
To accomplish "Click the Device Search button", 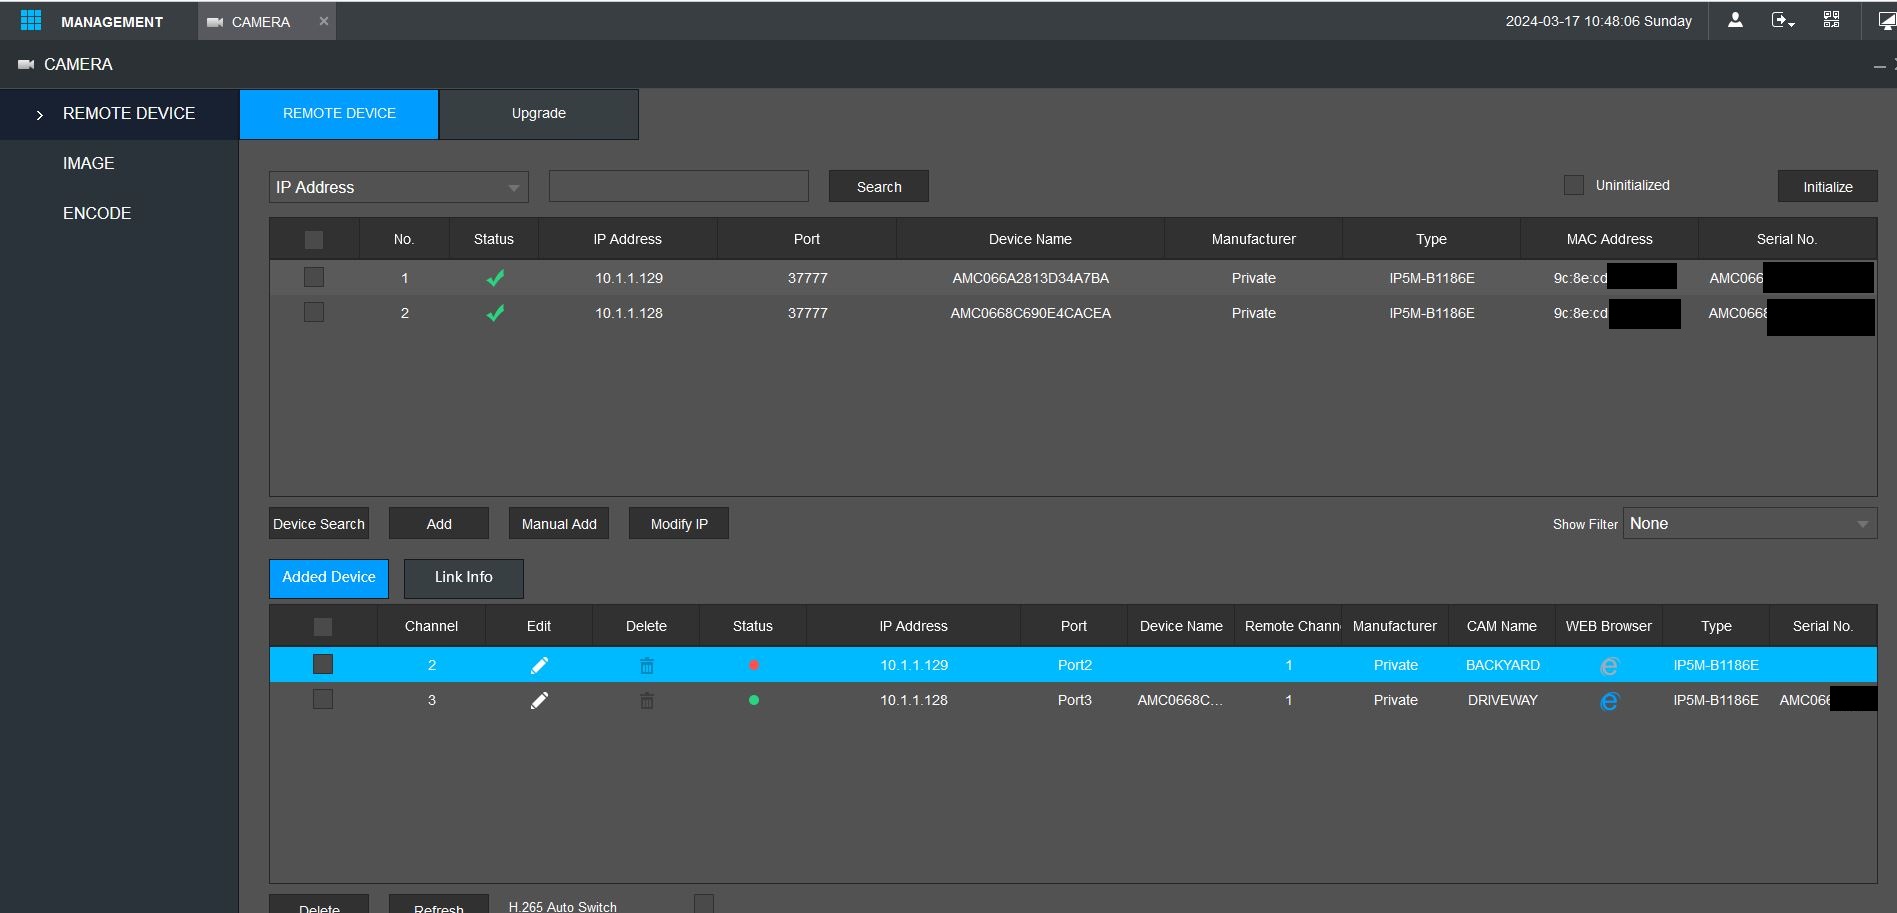I will click(319, 523).
